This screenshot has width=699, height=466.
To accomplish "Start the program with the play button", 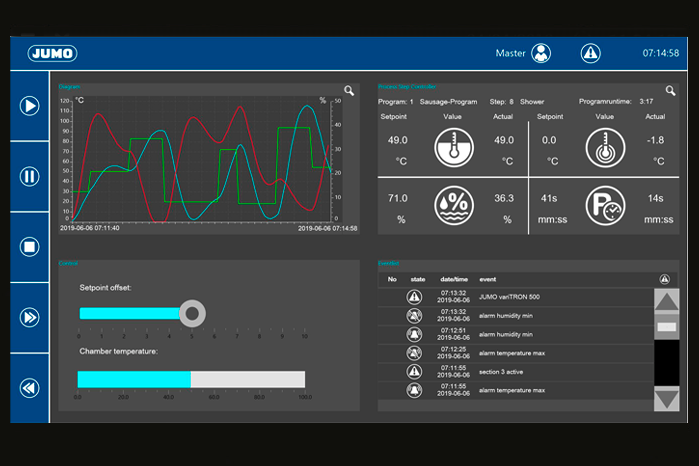I will coord(29,106).
